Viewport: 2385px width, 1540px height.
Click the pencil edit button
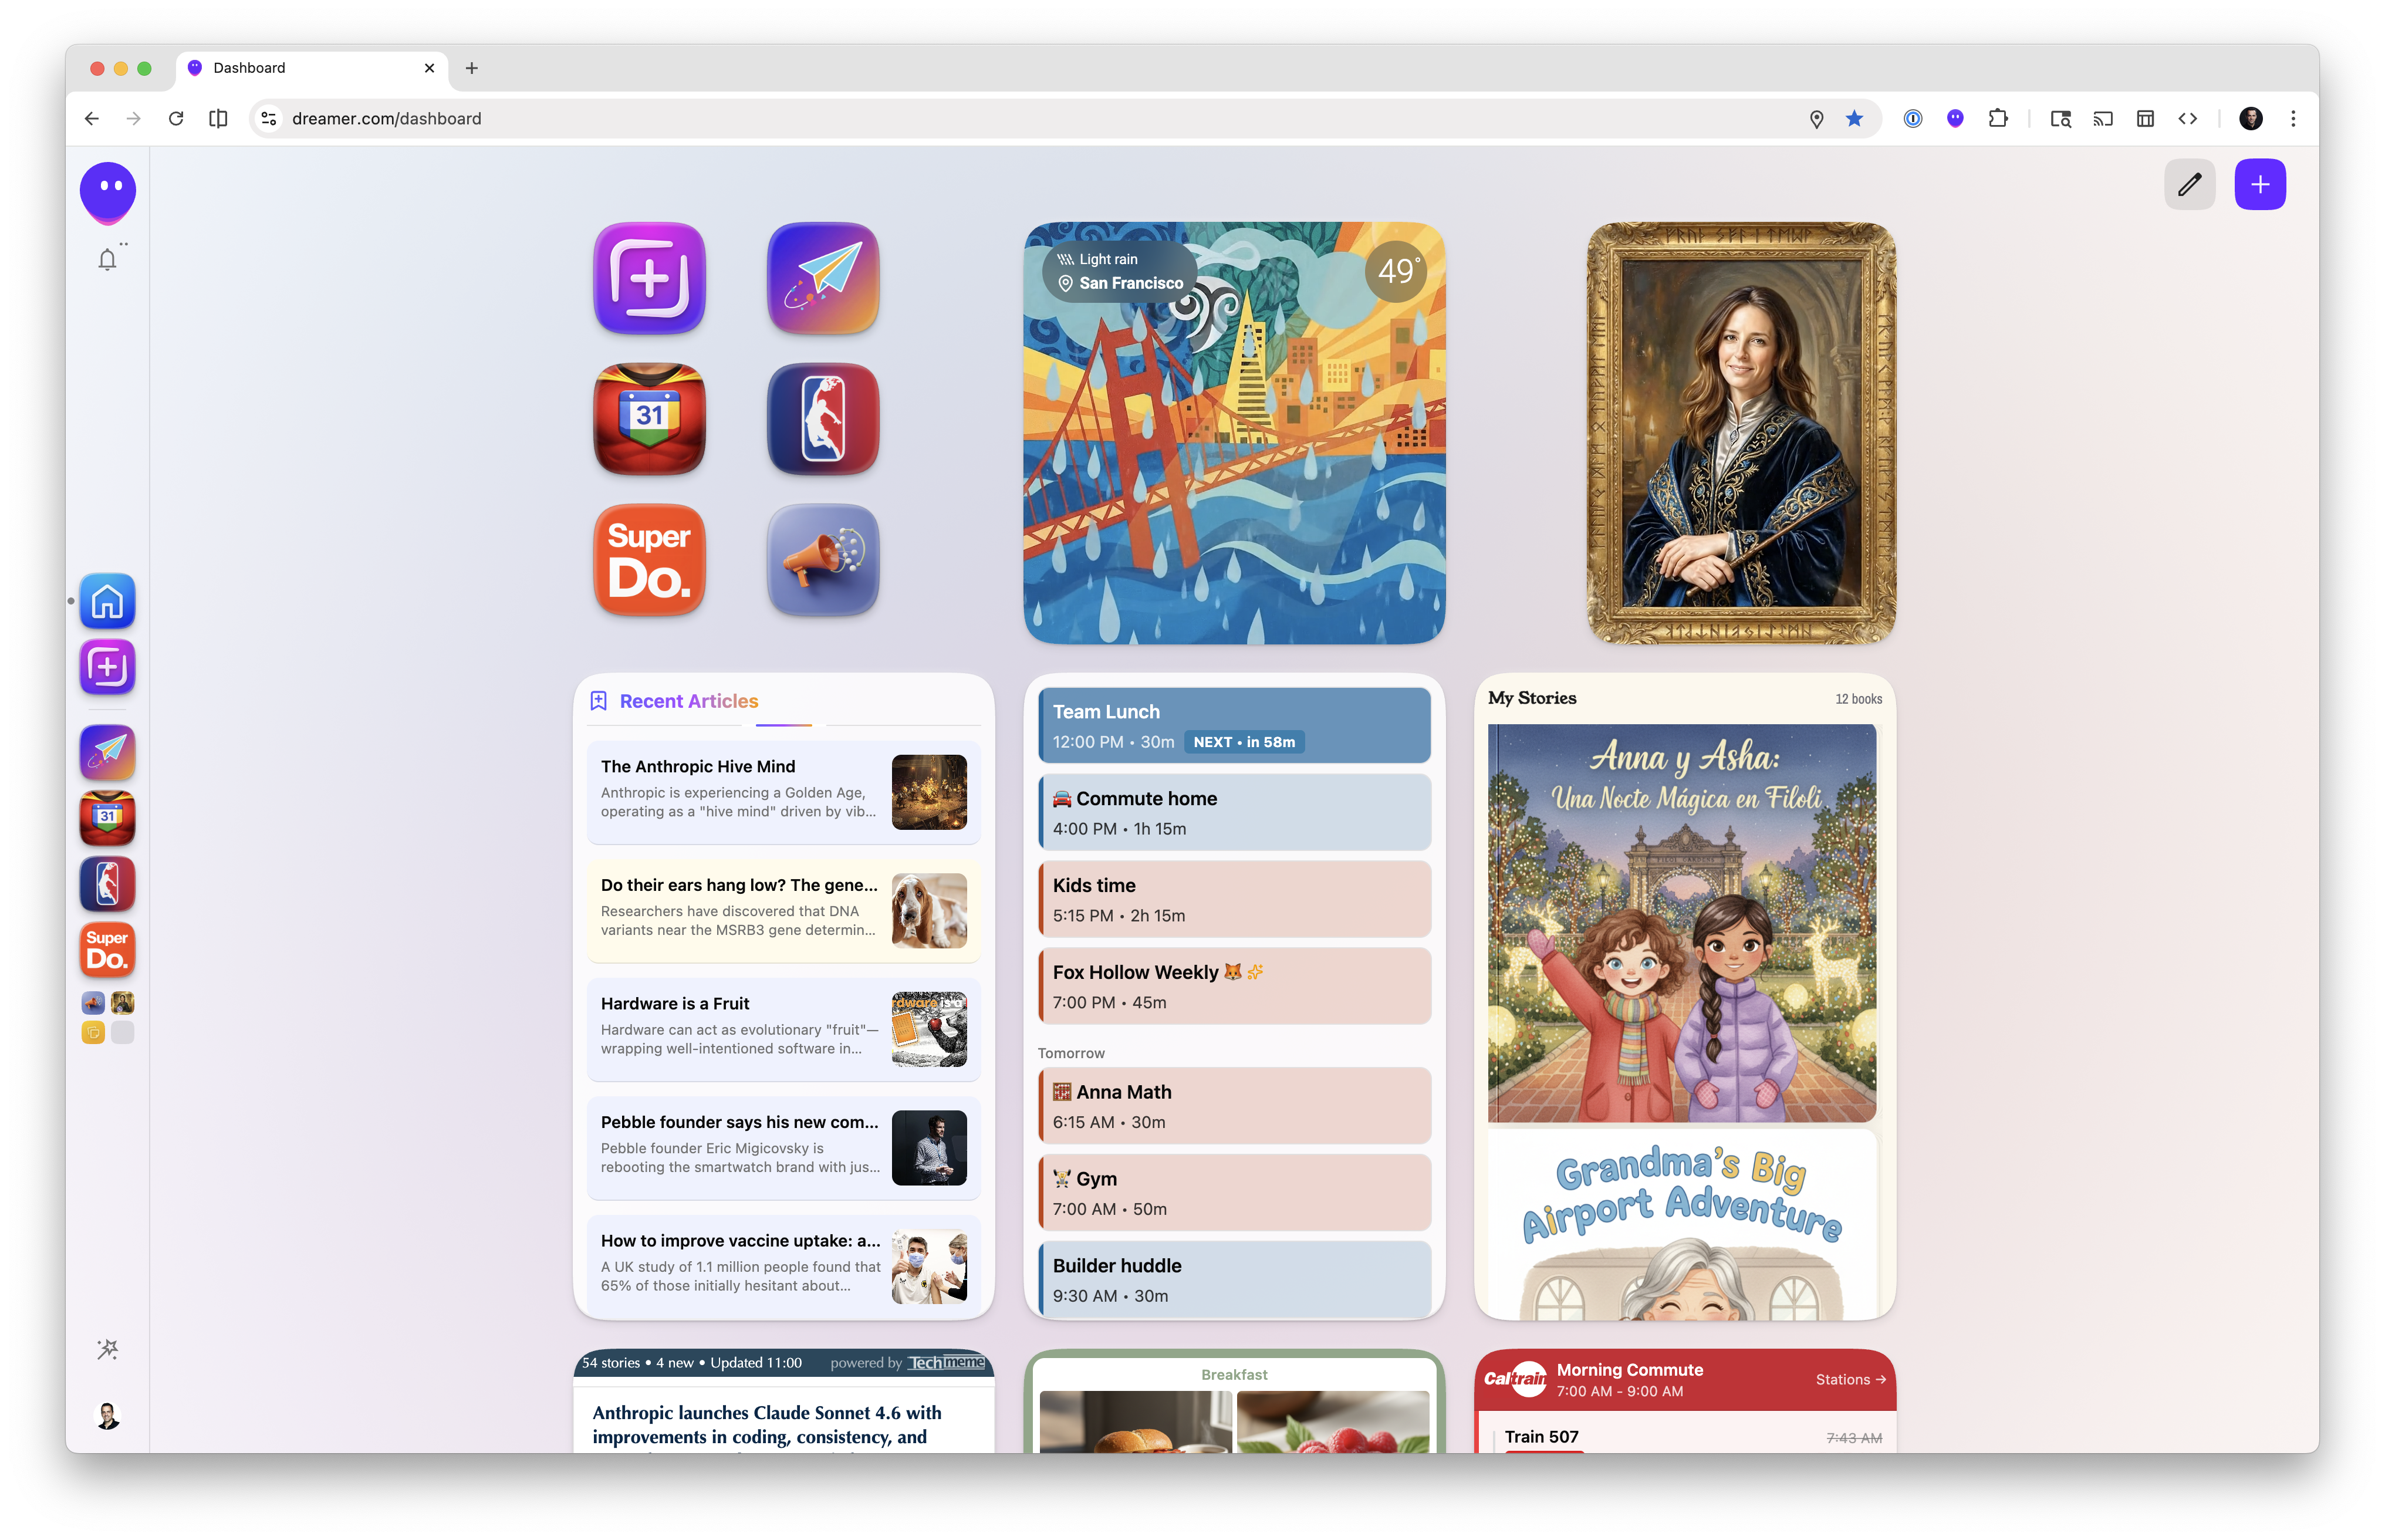coord(2190,184)
